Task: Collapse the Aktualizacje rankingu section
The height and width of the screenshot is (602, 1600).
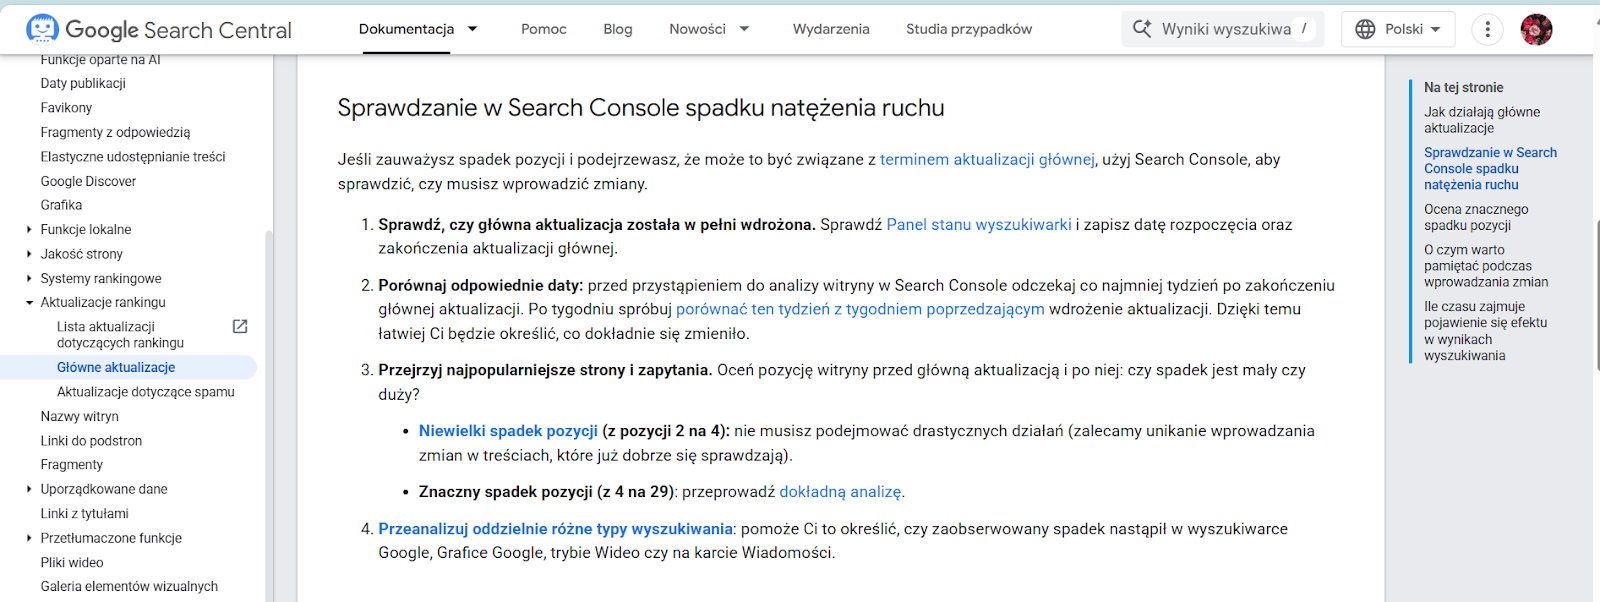Action: tap(29, 303)
